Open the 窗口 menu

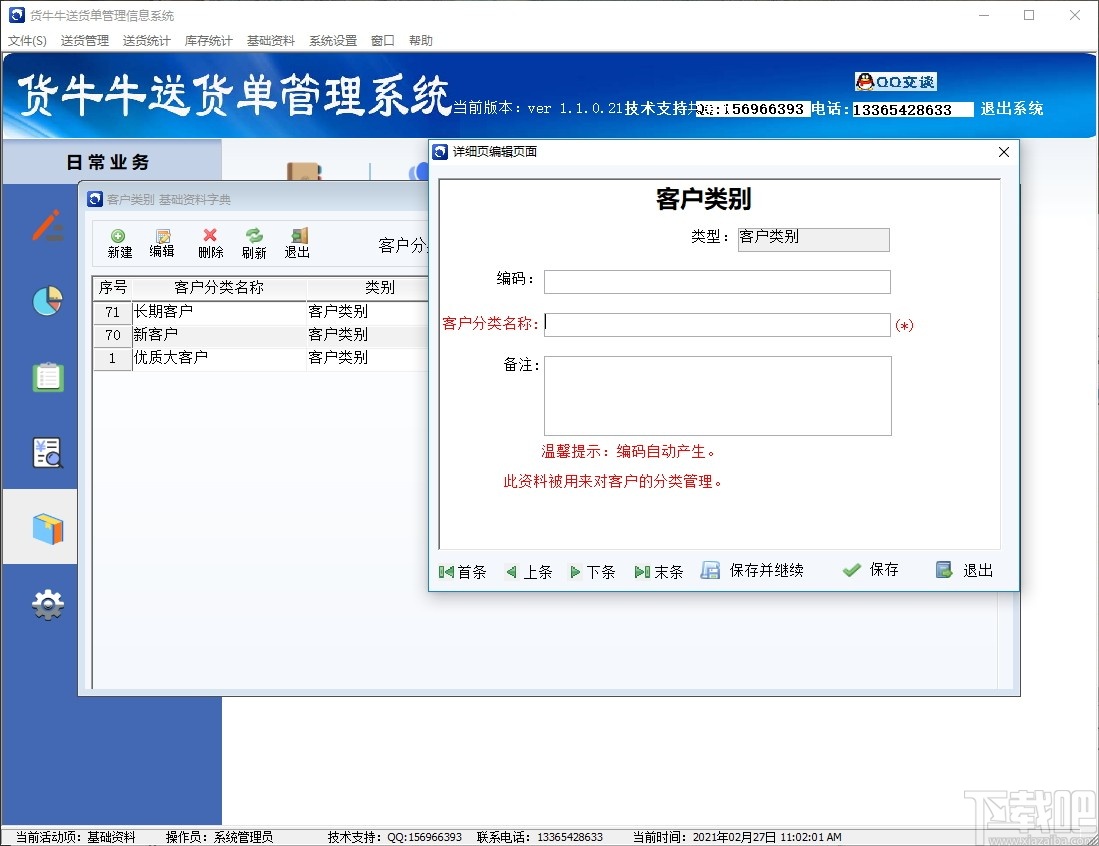point(383,40)
